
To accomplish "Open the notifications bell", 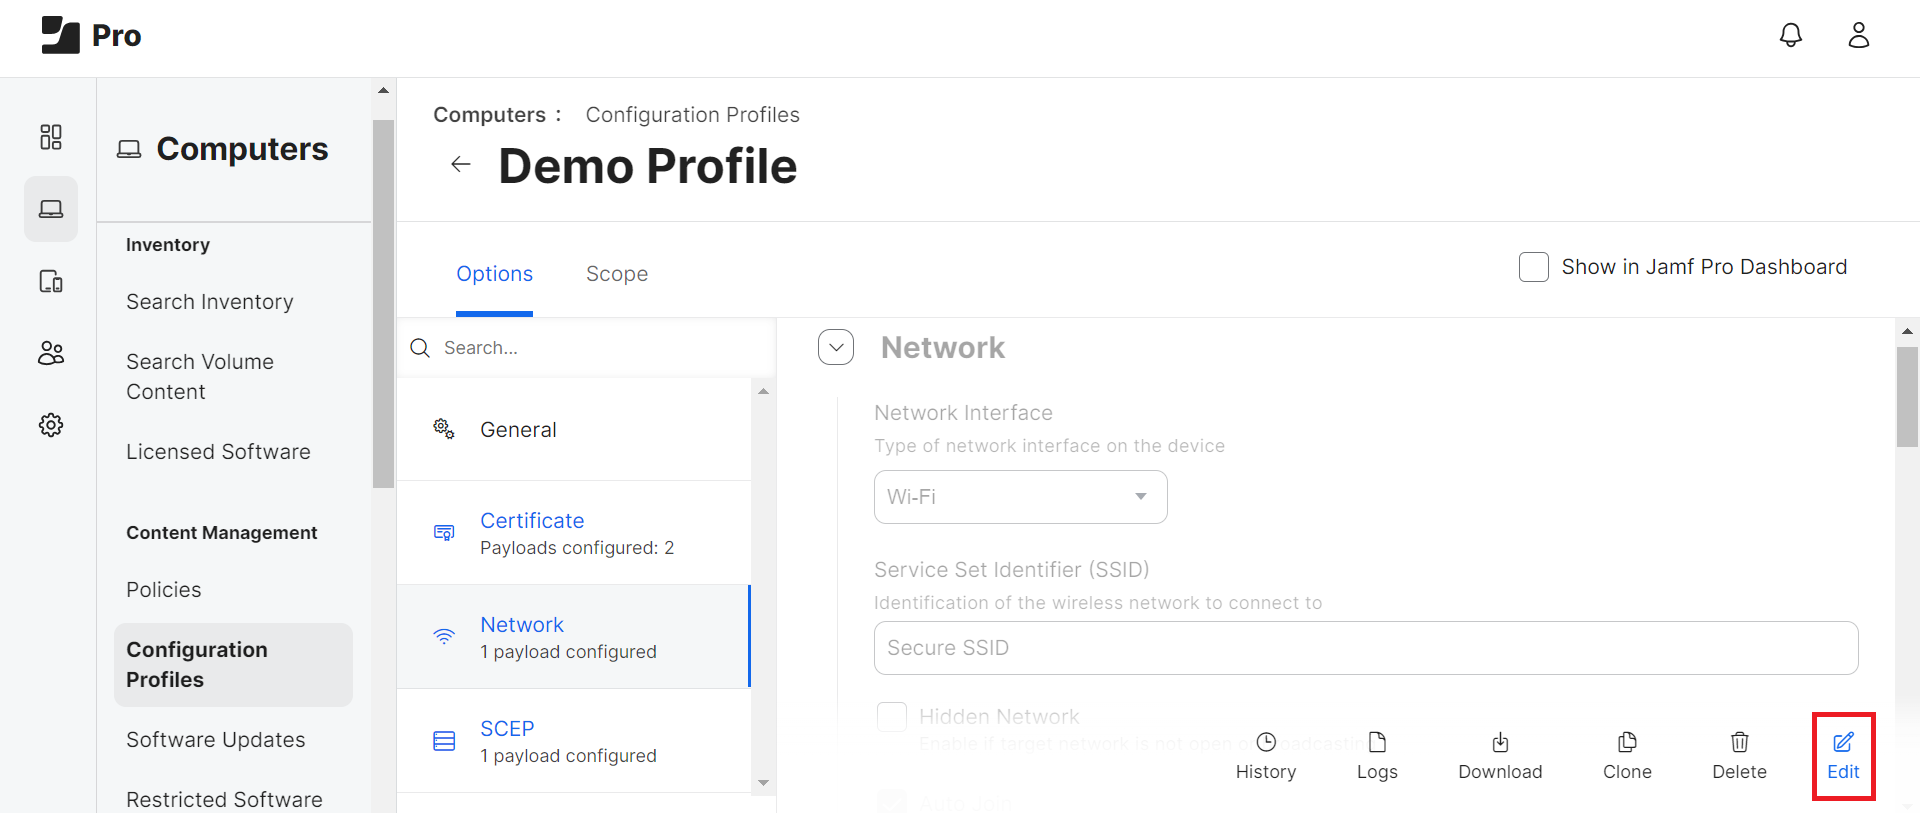I will tap(1790, 35).
